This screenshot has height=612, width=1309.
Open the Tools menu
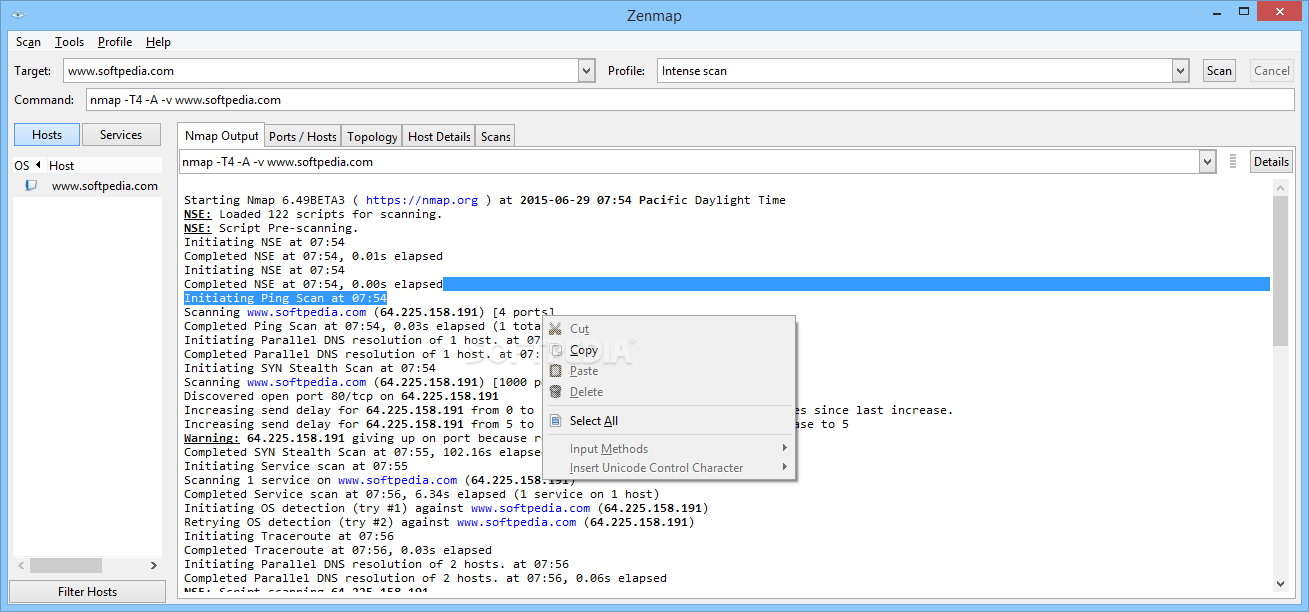pyautogui.click(x=69, y=42)
